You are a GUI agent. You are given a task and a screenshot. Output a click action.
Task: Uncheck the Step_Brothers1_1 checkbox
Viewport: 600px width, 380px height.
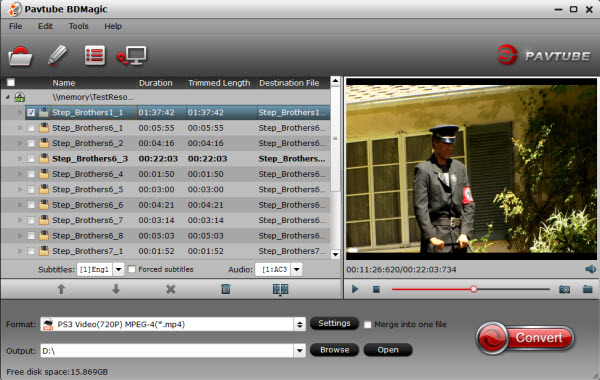tap(31, 113)
